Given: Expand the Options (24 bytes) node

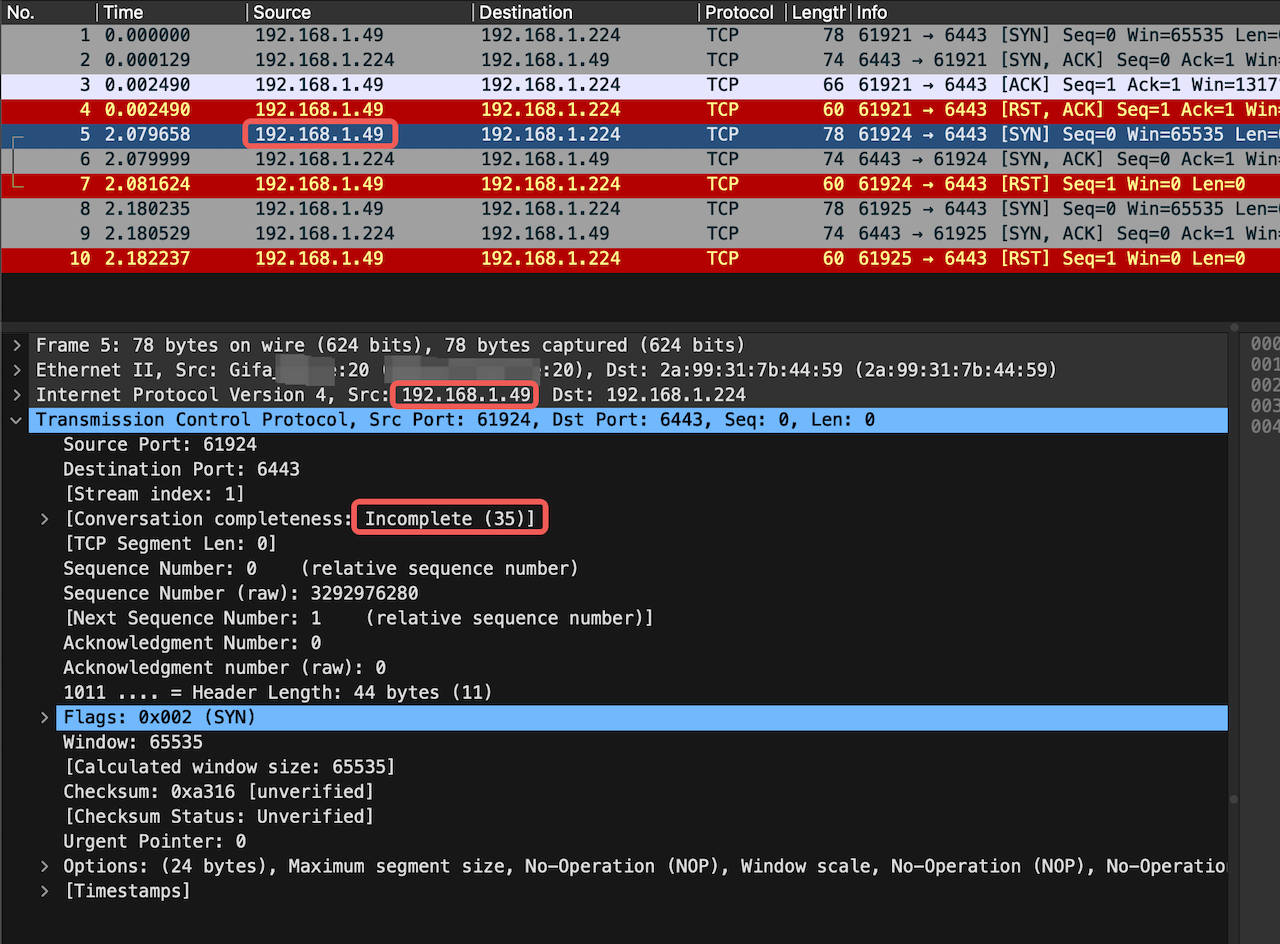Looking at the screenshot, I should [44, 866].
